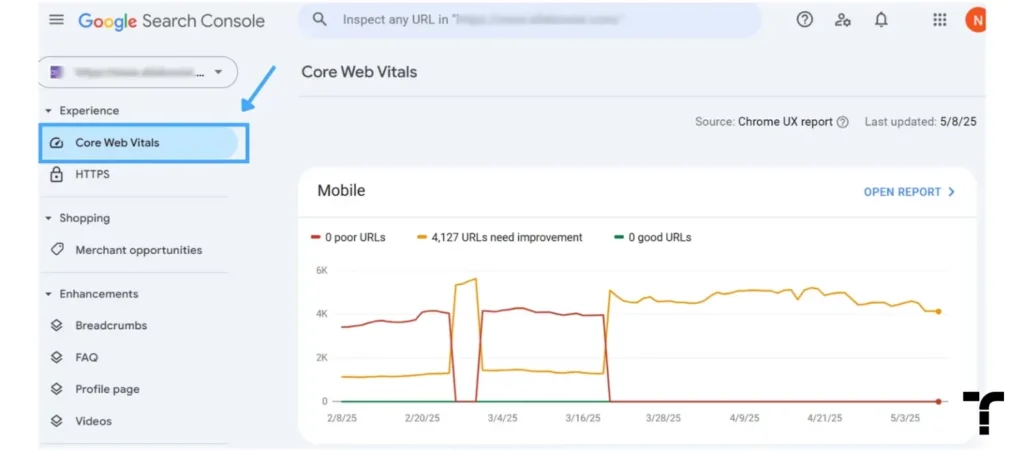Toggle the poor URLs legend series

(348, 238)
